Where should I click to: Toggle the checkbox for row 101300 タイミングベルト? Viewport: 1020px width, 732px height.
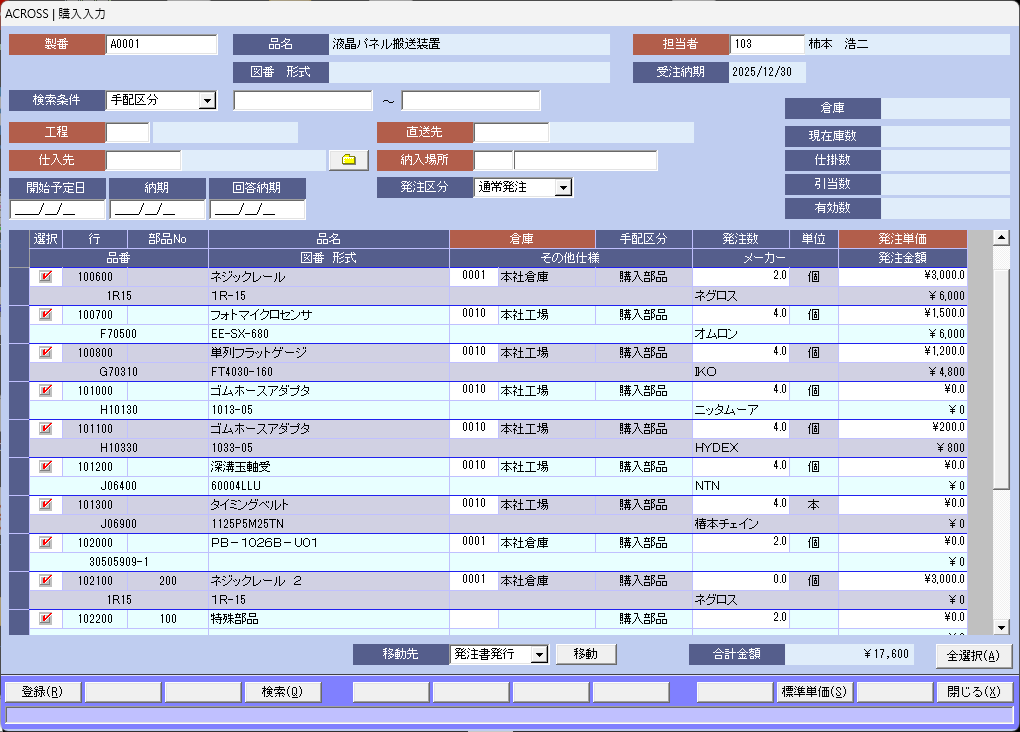pos(45,504)
